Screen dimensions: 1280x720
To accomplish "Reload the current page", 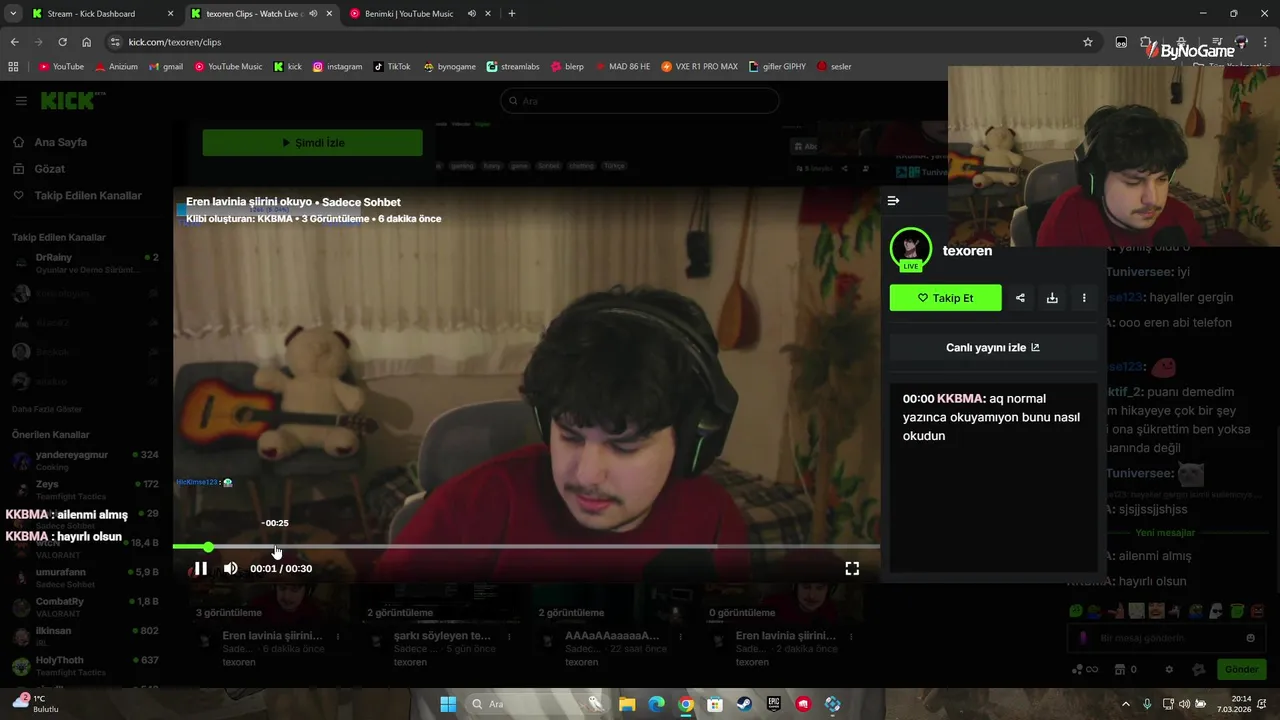I will [x=62, y=42].
